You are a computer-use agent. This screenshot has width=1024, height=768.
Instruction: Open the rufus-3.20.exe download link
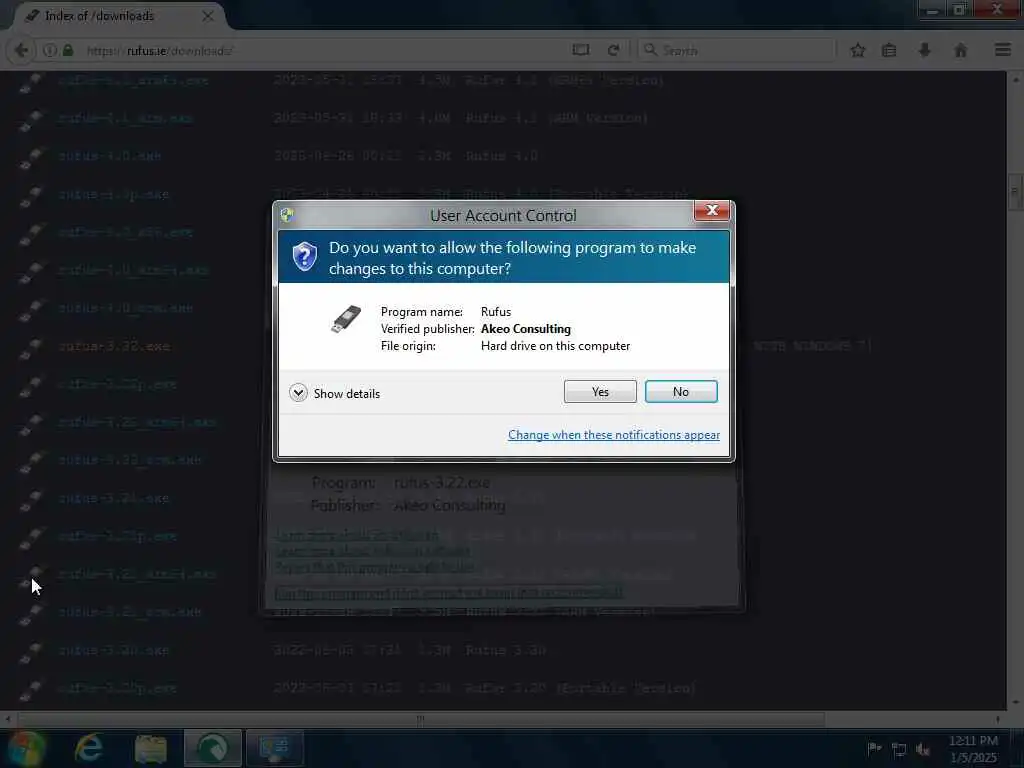pyautogui.click(x=114, y=650)
